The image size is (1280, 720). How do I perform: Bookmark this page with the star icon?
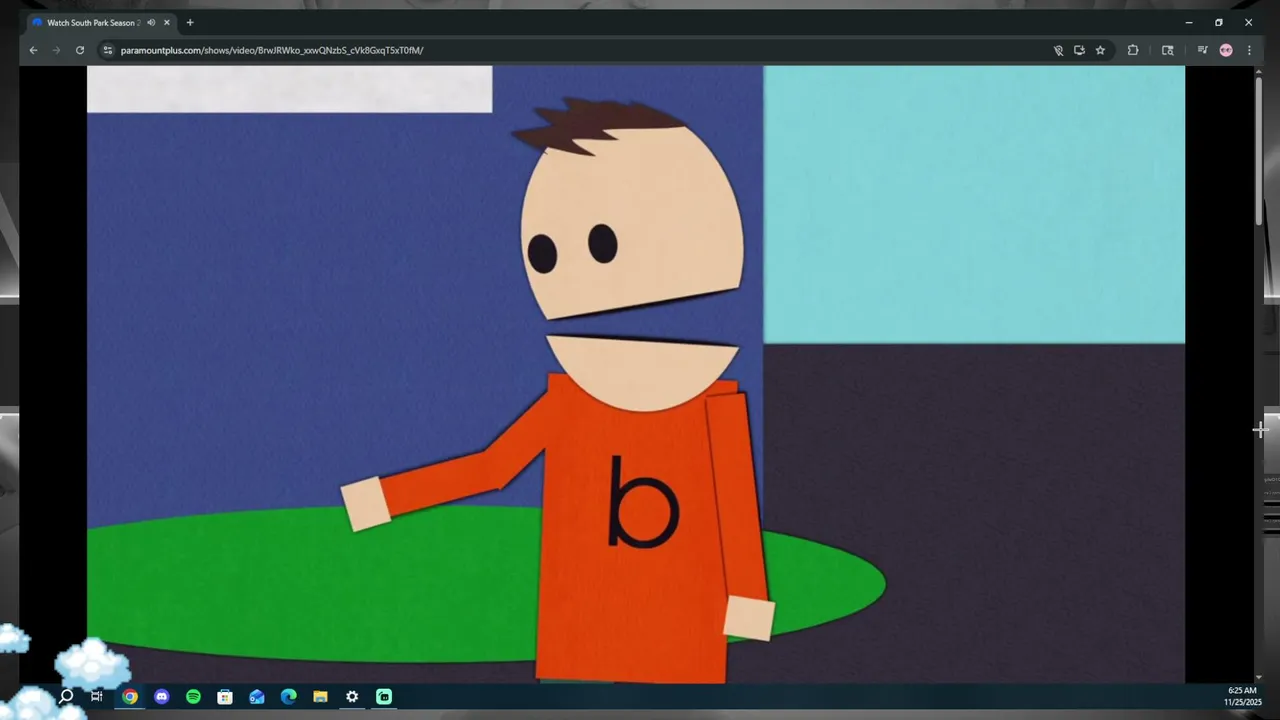click(x=1100, y=50)
